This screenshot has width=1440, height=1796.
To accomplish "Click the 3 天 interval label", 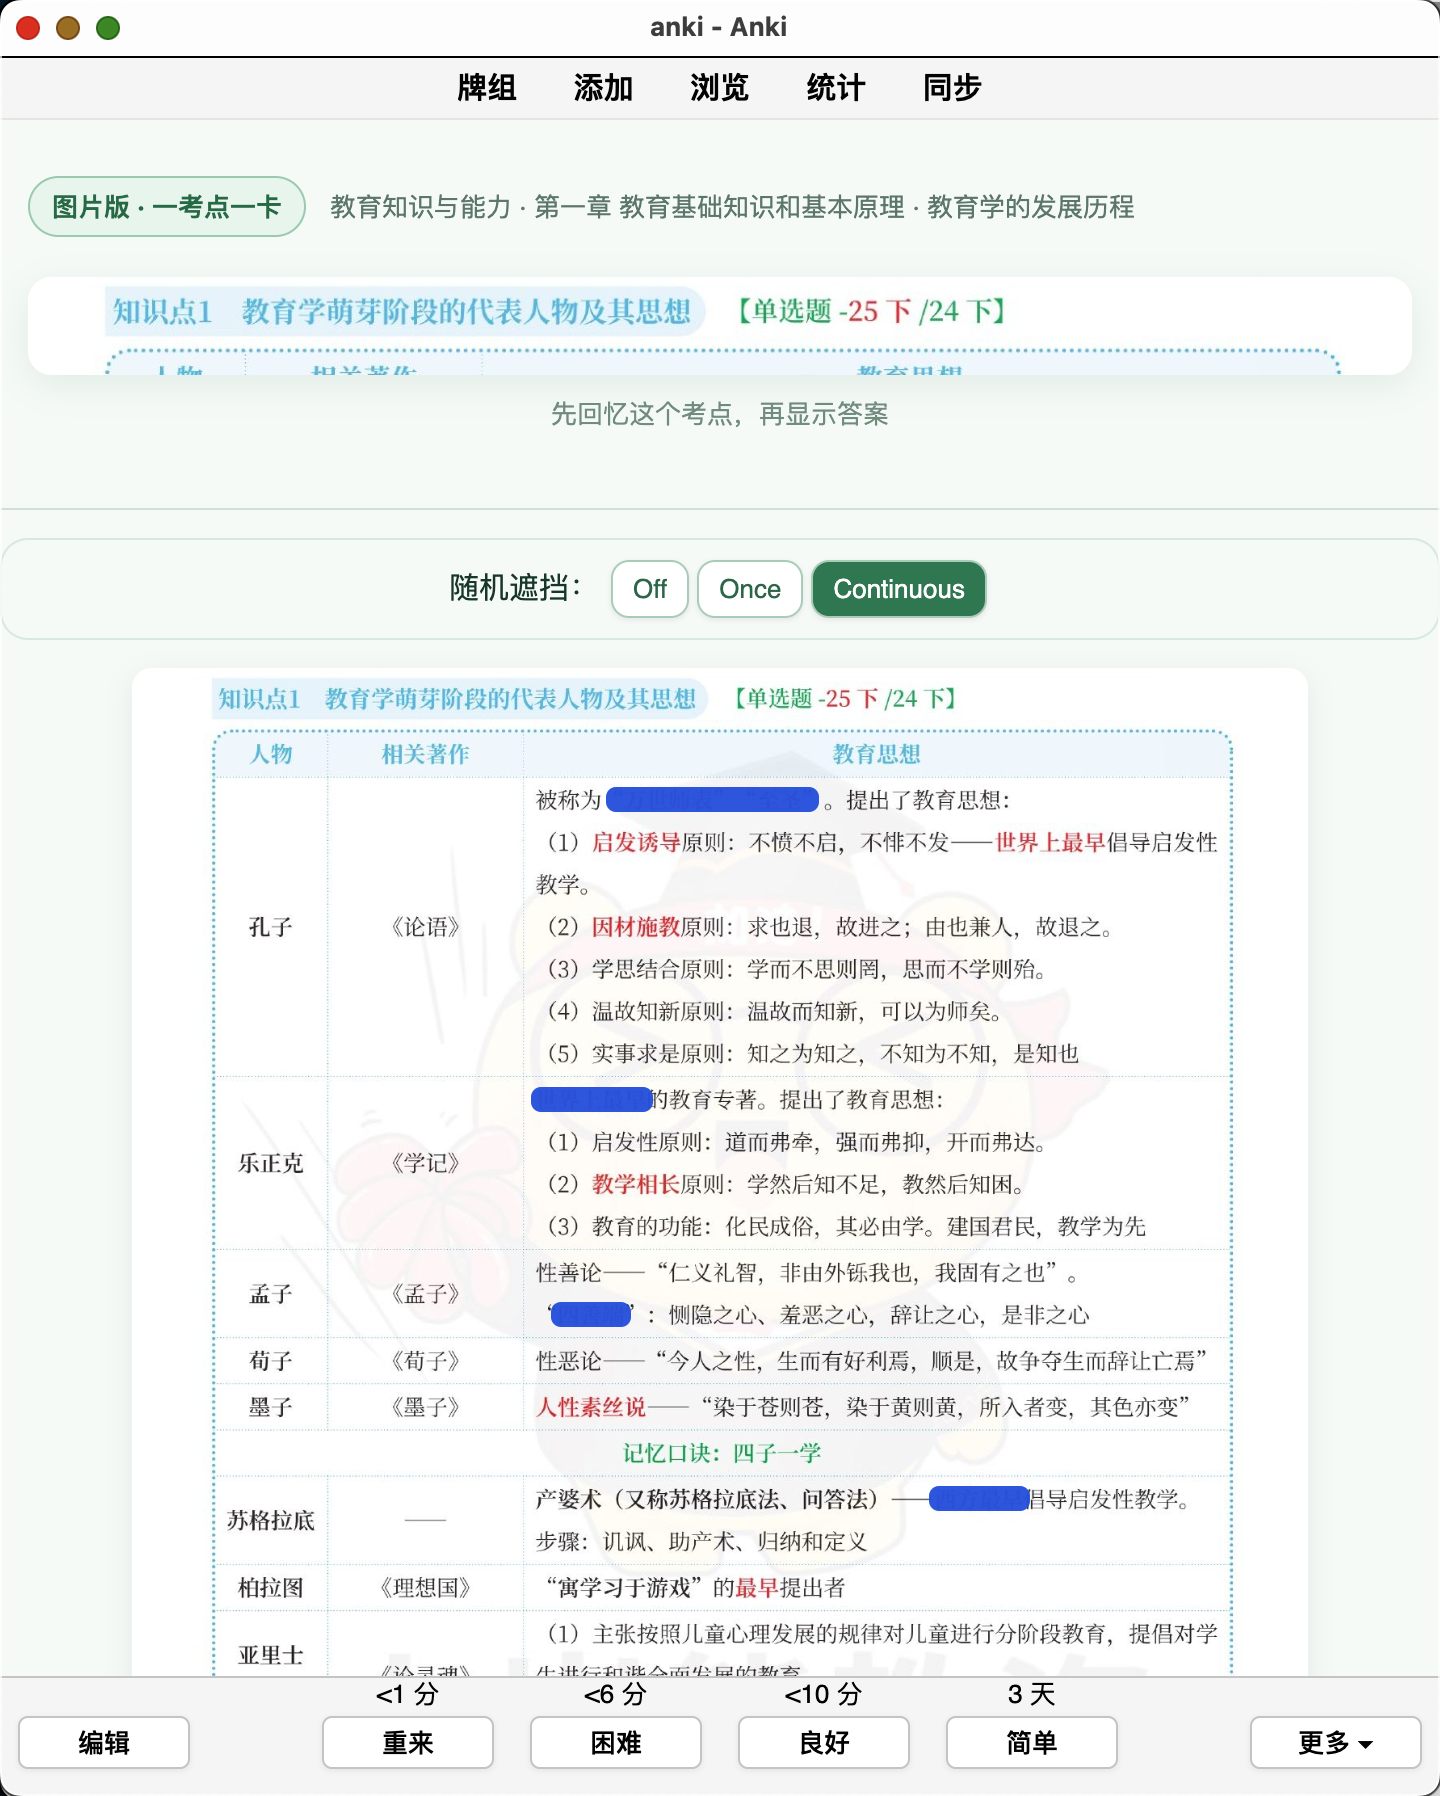I will coord(1032,1694).
